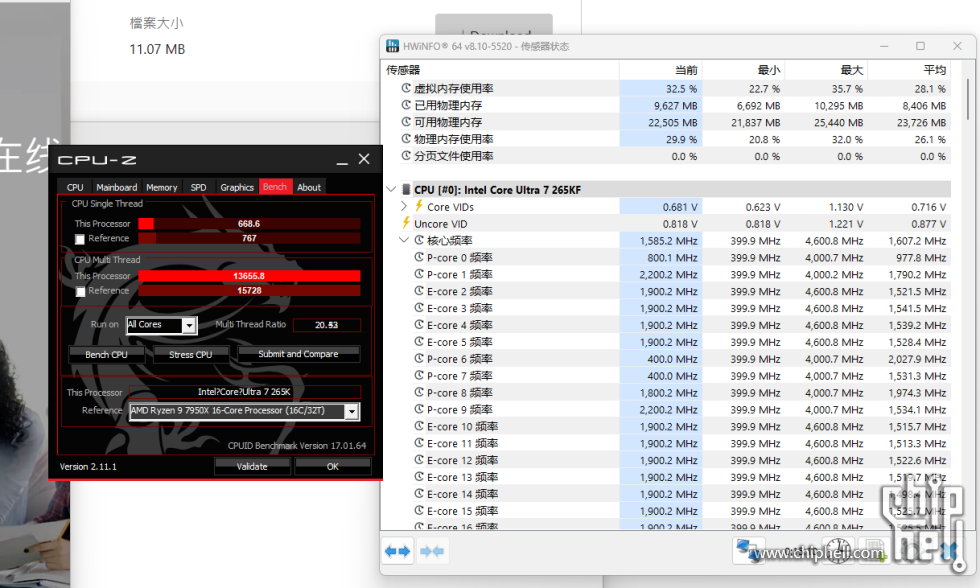
Task: Click the Stress CPU button
Action: coord(191,354)
